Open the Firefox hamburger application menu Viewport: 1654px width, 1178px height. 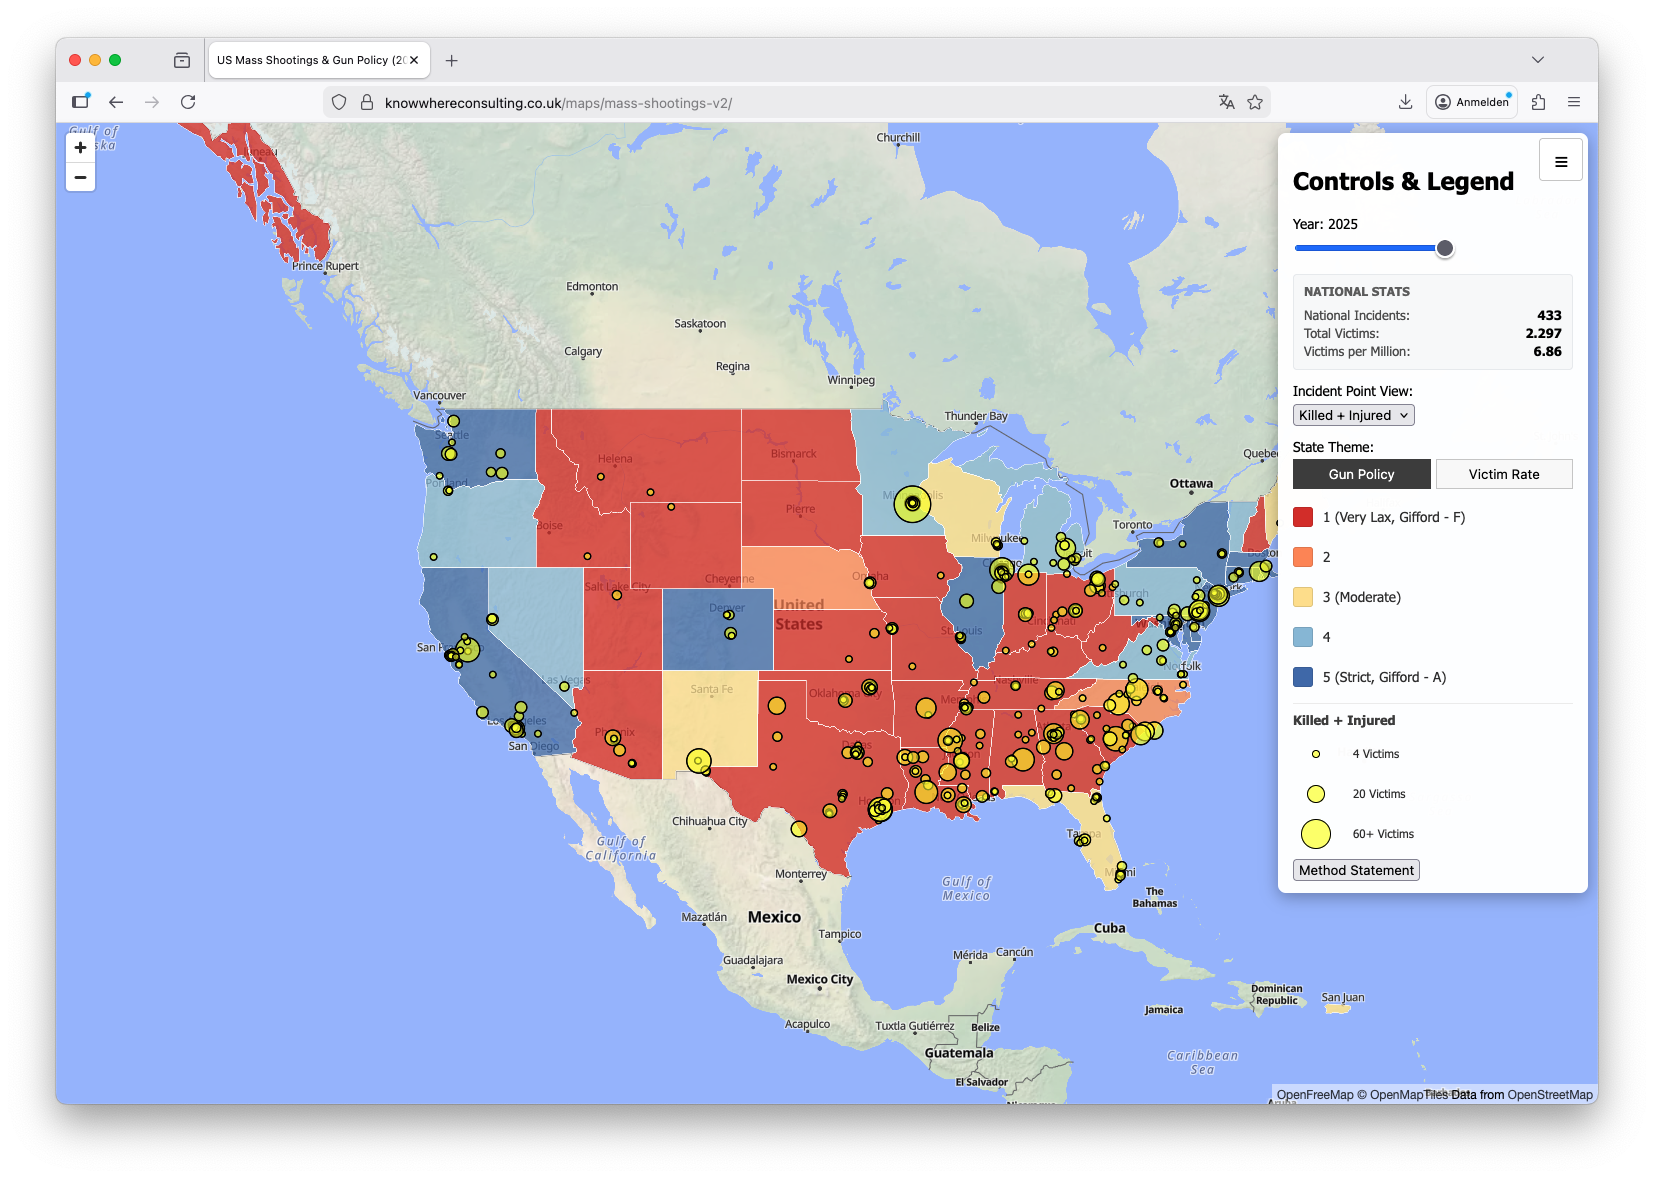(x=1574, y=102)
